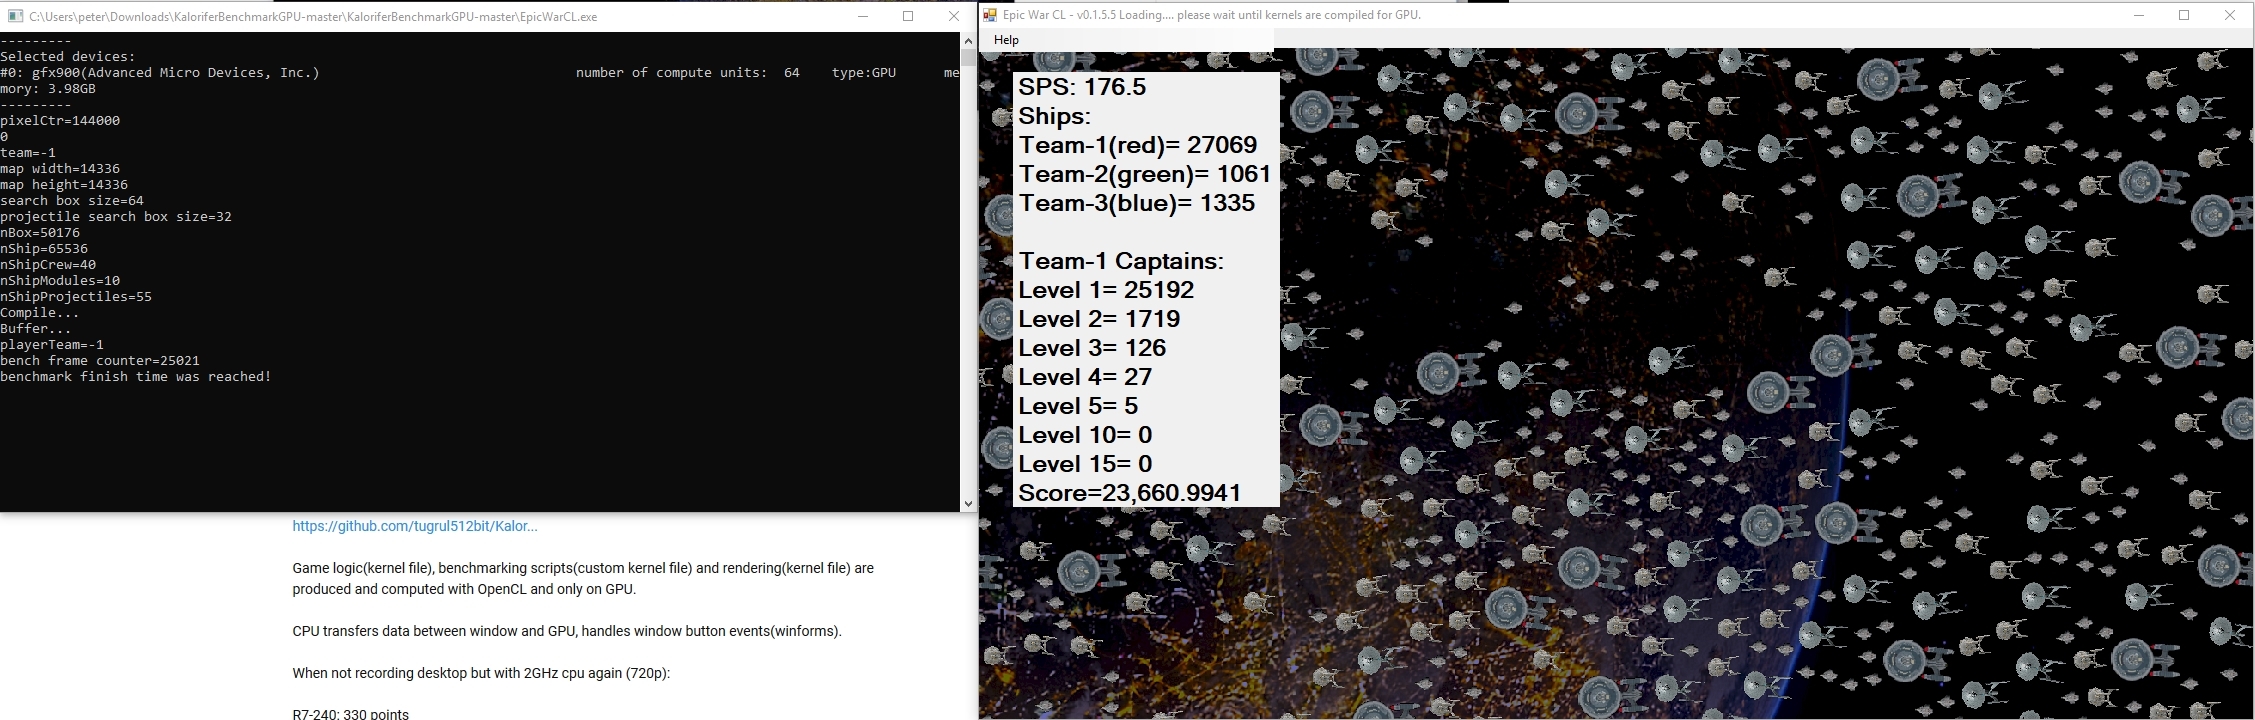Click the console line 'bench frame counter=25021'
The height and width of the screenshot is (720, 2255).
click(x=100, y=361)
